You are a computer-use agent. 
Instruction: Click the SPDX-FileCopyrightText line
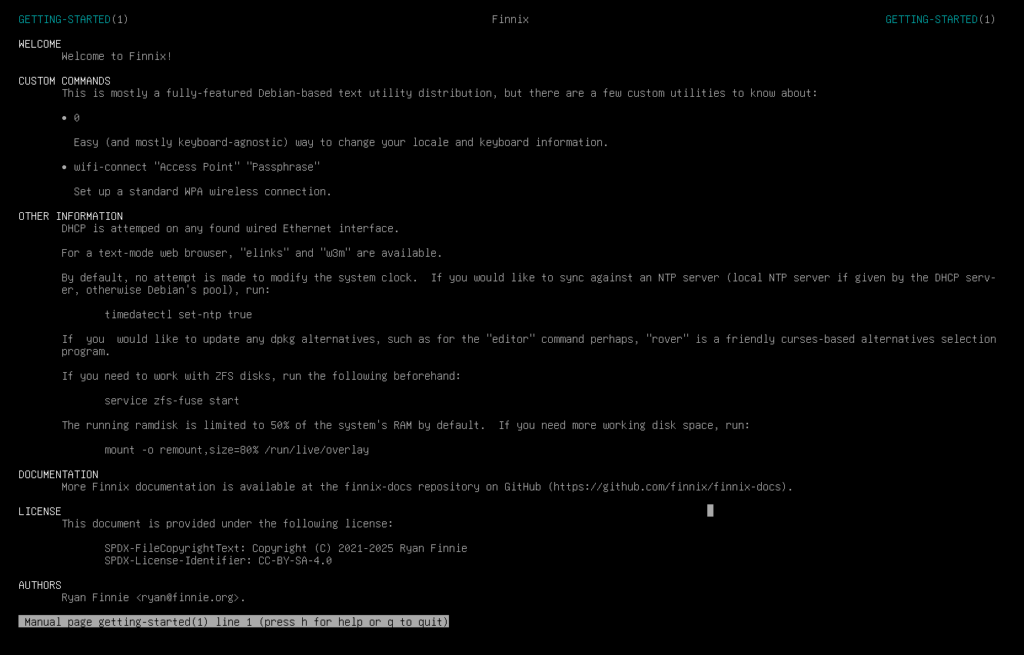(285, 548)
